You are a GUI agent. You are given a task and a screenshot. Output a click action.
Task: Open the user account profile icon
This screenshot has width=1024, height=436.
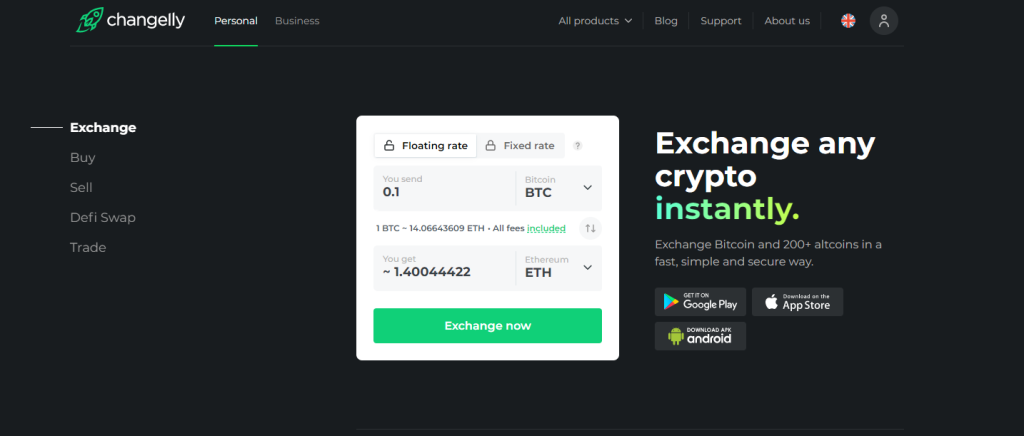pyautogui.click(x=884, y=21)
